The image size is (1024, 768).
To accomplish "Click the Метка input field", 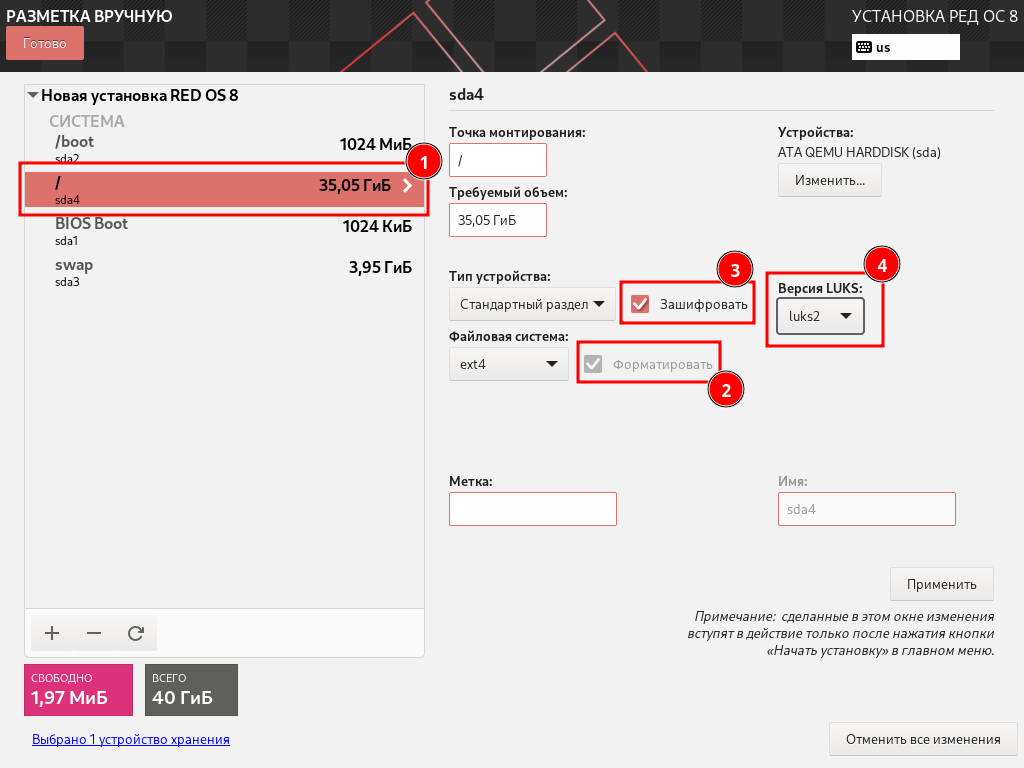I will [x=533, y=509].
